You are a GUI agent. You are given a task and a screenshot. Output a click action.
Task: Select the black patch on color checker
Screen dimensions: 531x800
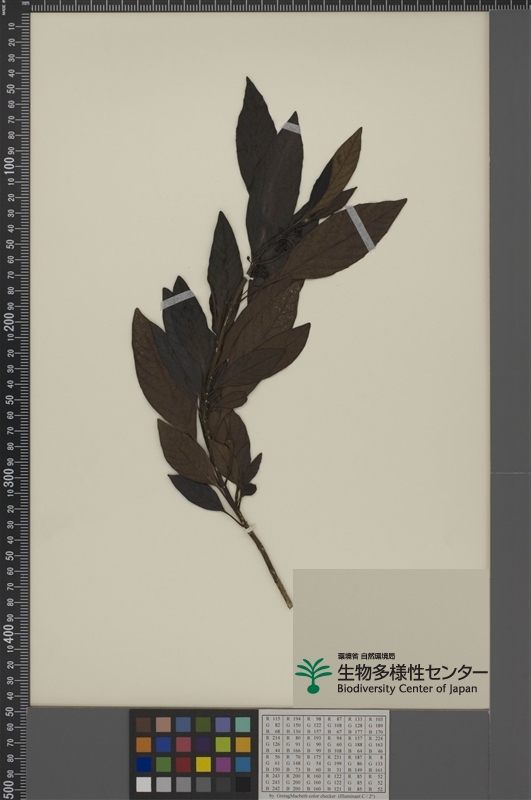pos(243,784)
